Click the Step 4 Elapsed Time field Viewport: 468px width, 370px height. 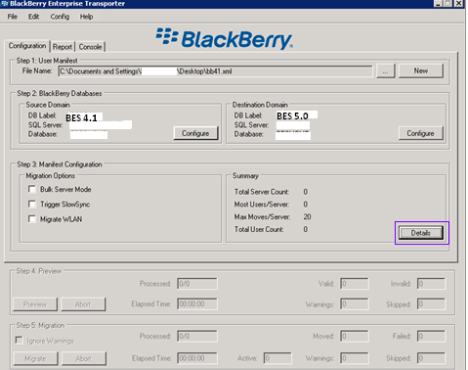197,304
